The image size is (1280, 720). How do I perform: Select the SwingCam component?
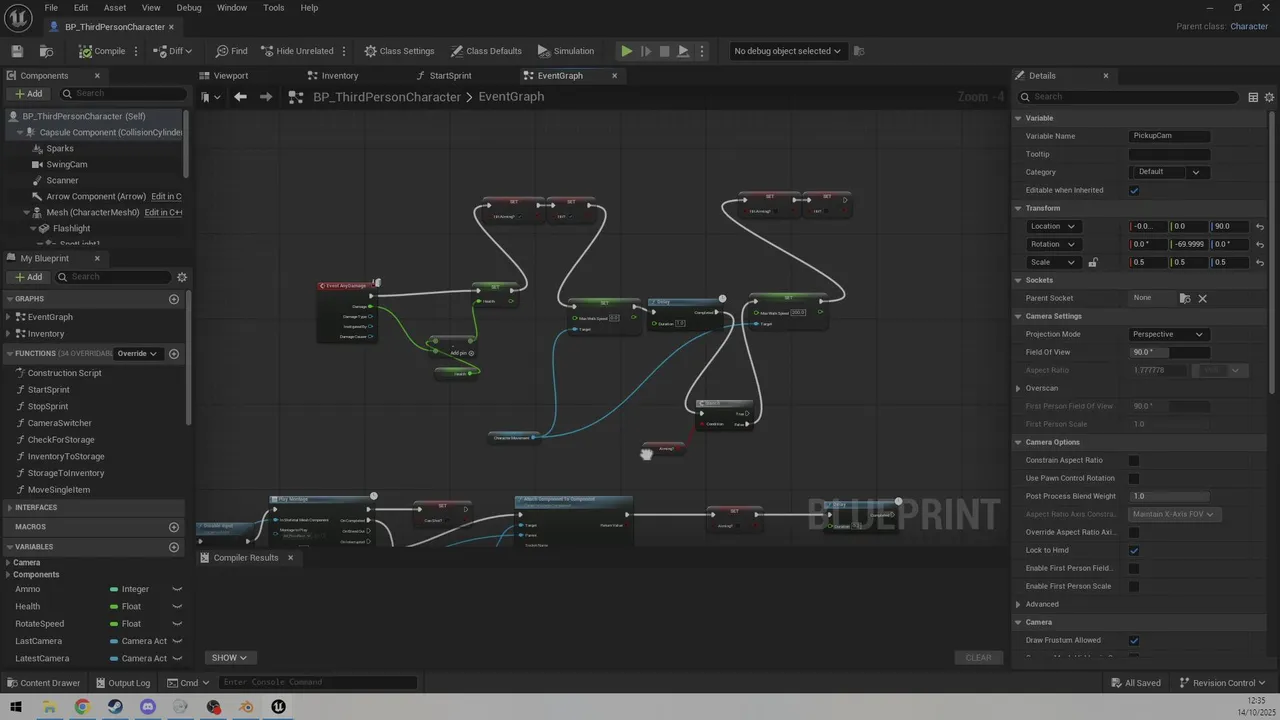[67, 164]
